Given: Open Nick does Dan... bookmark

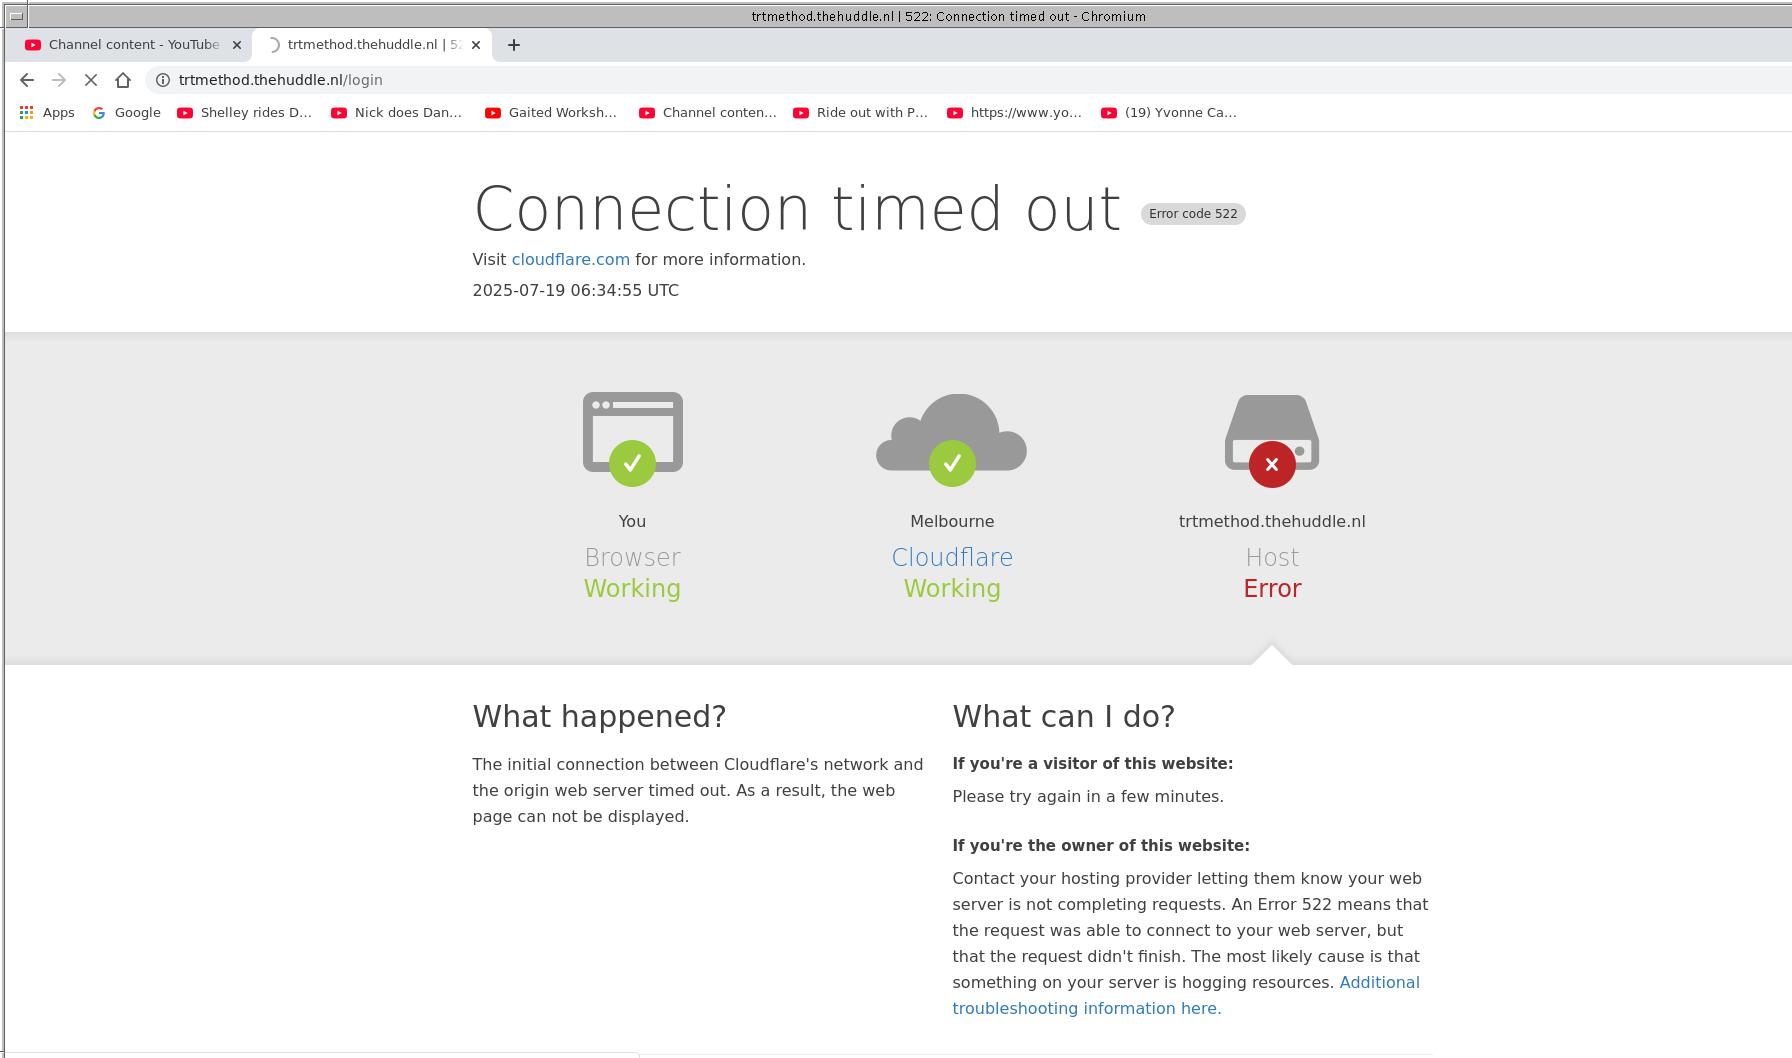Looking at the screenshot, I should 397,113.
